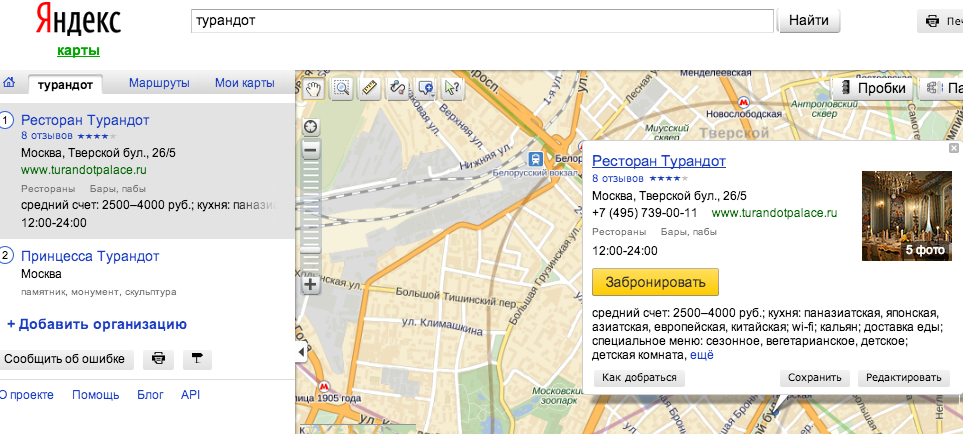Select the hand pan tool
Viewport: 963px width, 434px height.
coord(314,88)
